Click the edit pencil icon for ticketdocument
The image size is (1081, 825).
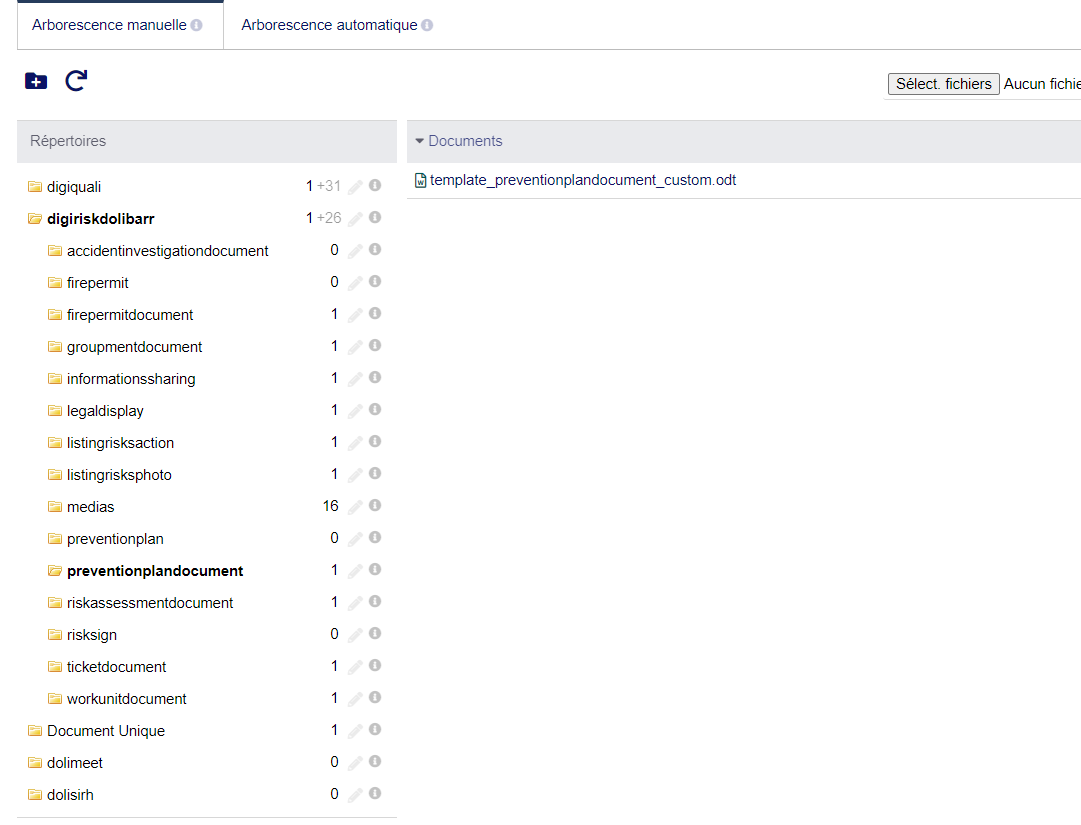tap(355, 666)
